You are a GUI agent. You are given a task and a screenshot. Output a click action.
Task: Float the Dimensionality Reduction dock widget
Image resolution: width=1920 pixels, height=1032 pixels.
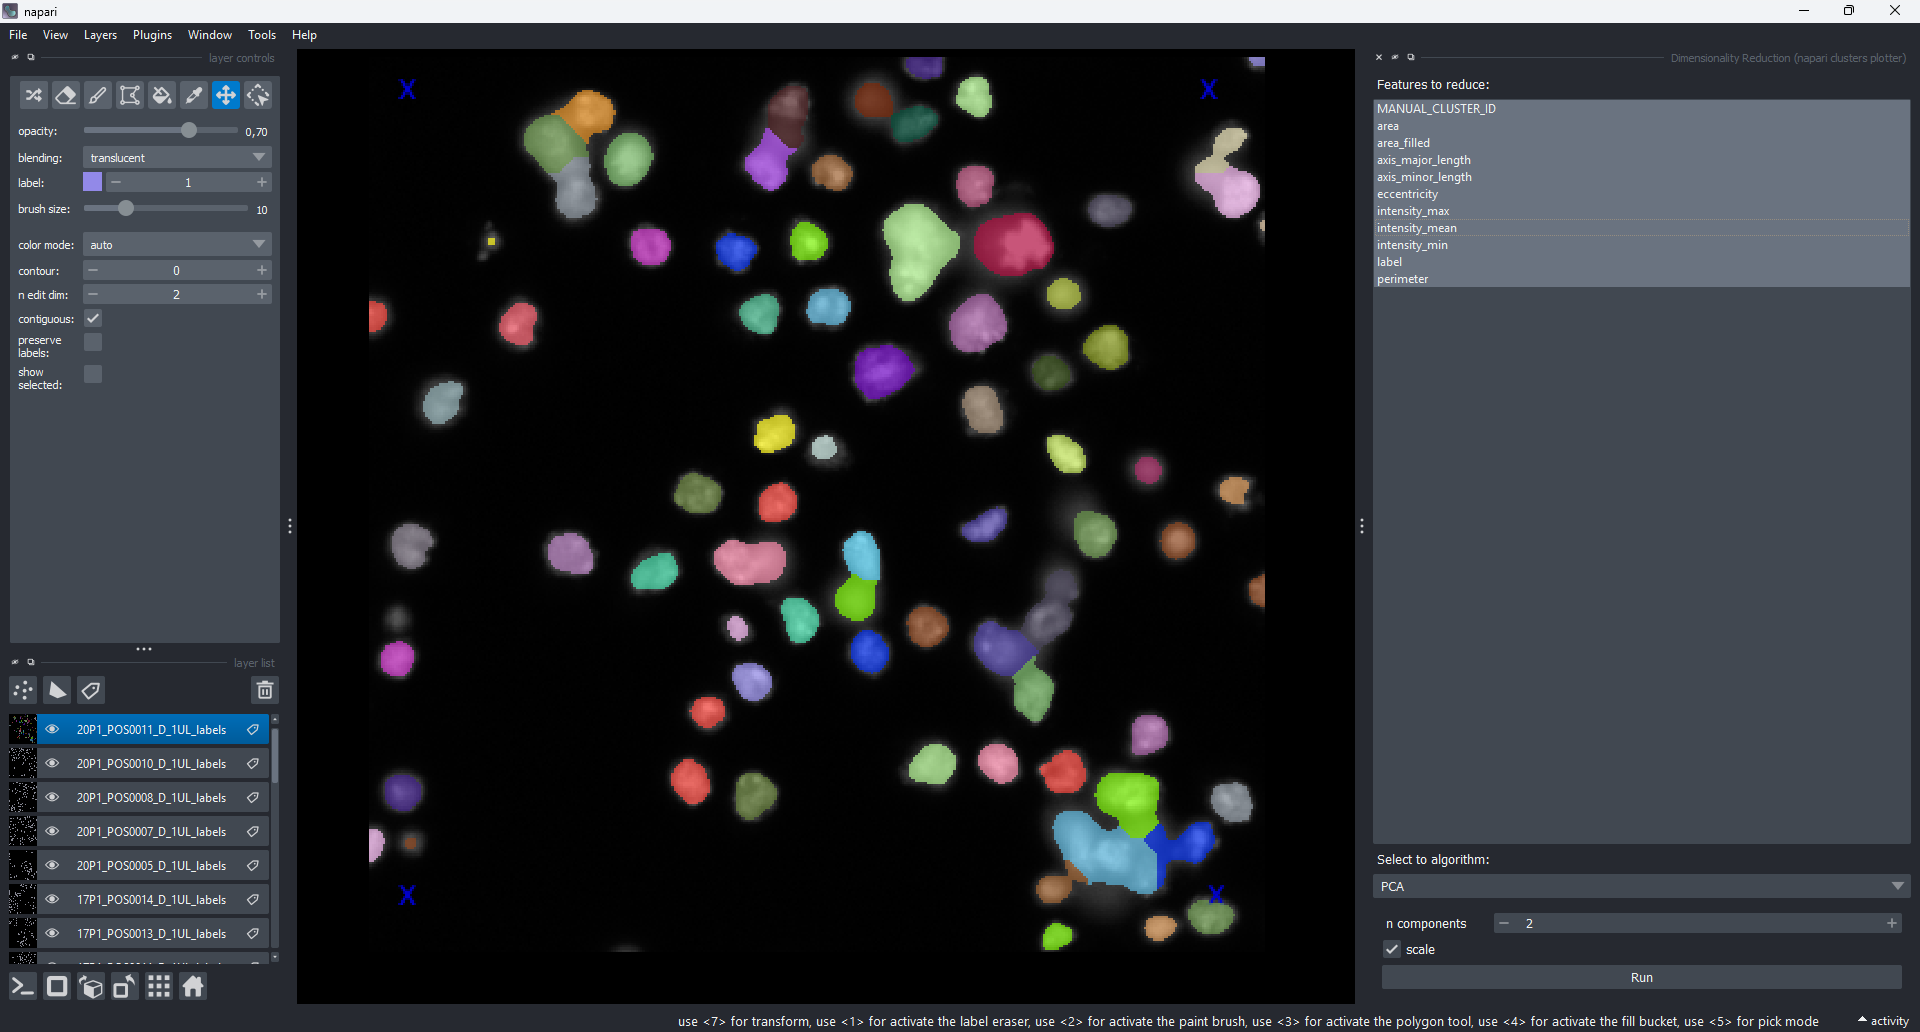point(1411,57)
